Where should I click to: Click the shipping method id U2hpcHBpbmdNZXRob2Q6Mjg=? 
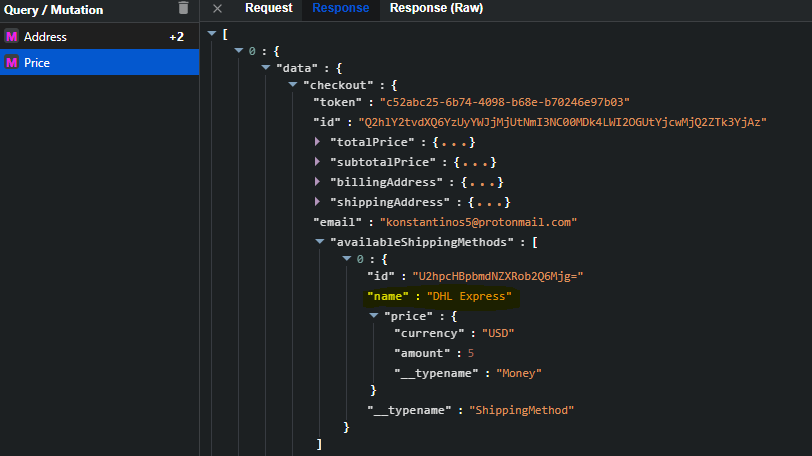(498, 276)
